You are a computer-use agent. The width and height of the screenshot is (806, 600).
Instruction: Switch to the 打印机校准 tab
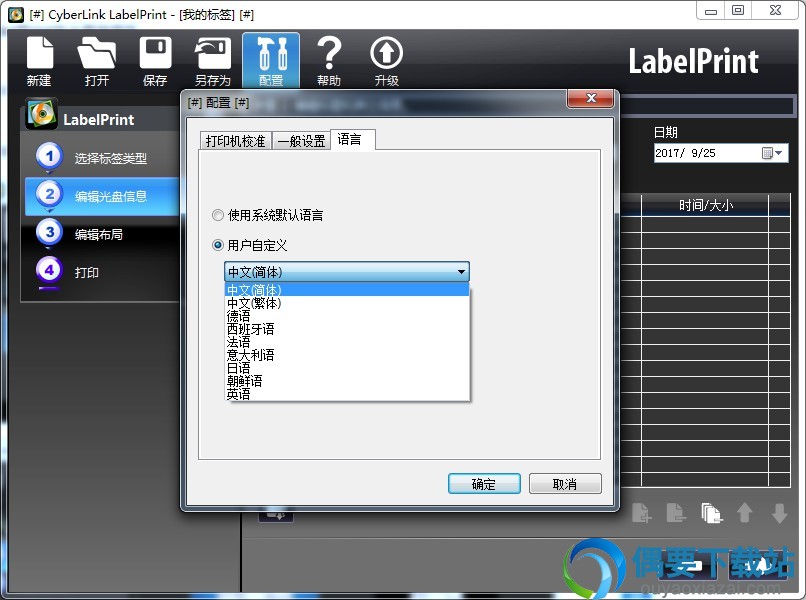235,140
